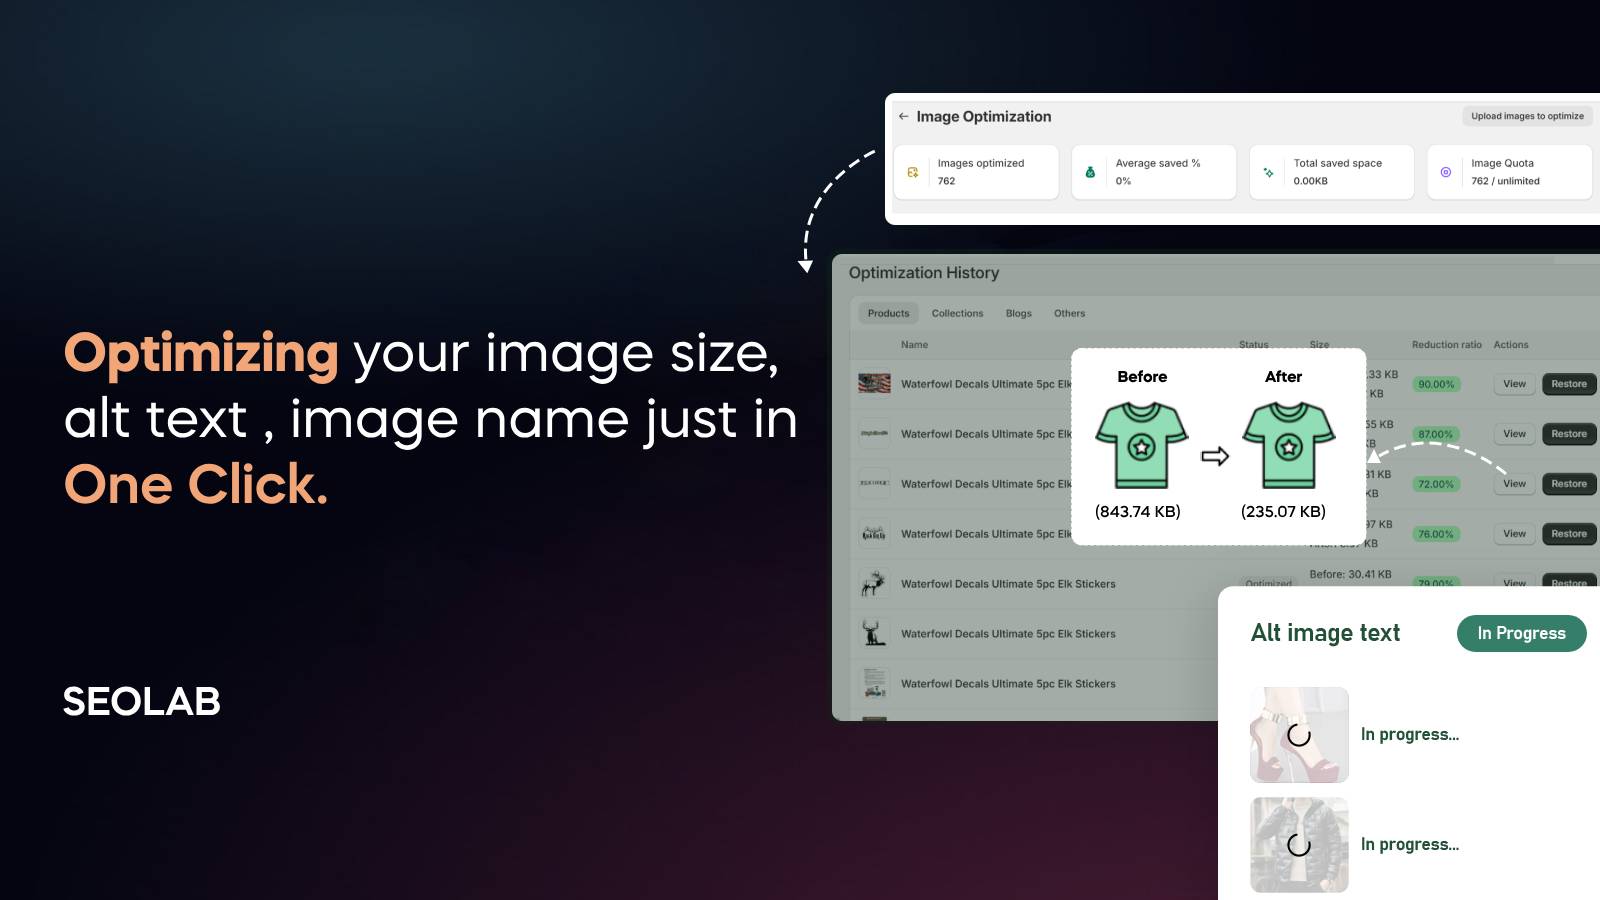
Task: Go back using the arrow beside Image Optimization
Action: coord(903,116)
